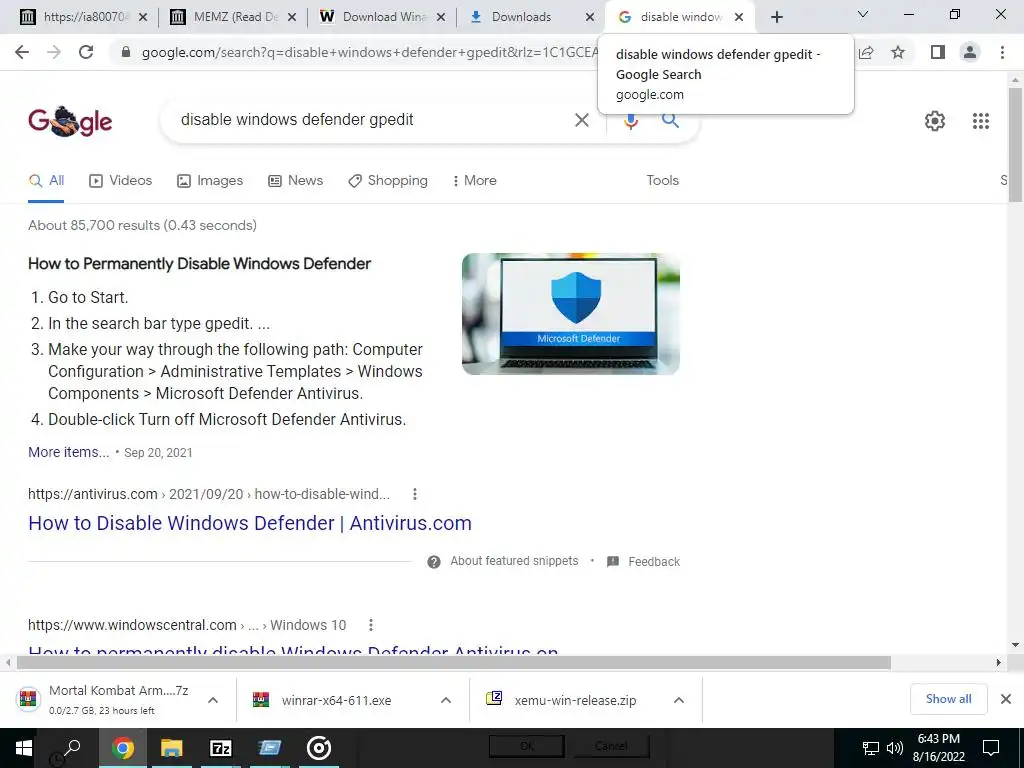Reload the current page
Viewport: 1024px width, 768px height.
point(86,52)
